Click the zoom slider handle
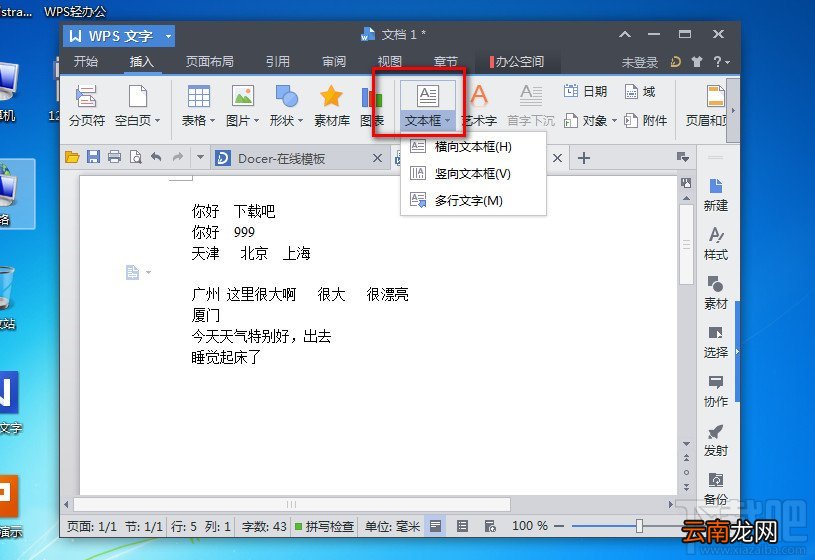 coord(639,526)
